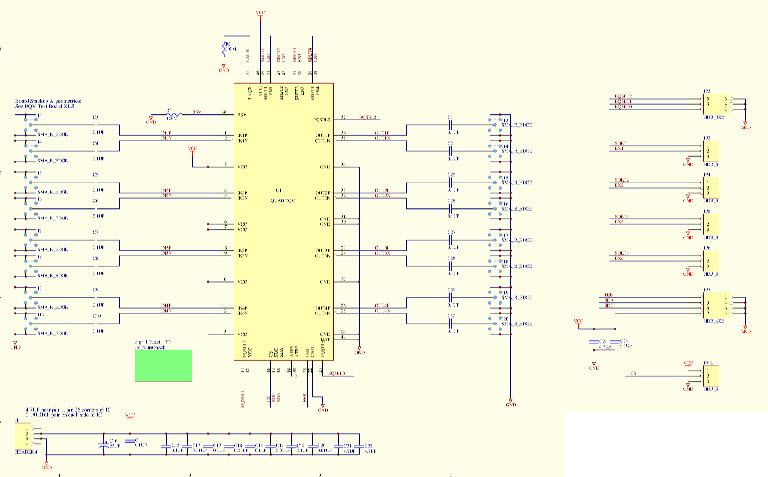This screenshot has width=768, height=477.
Task: Select the ground symbol under the left input connectors
Action: click(x=15, y=344)
